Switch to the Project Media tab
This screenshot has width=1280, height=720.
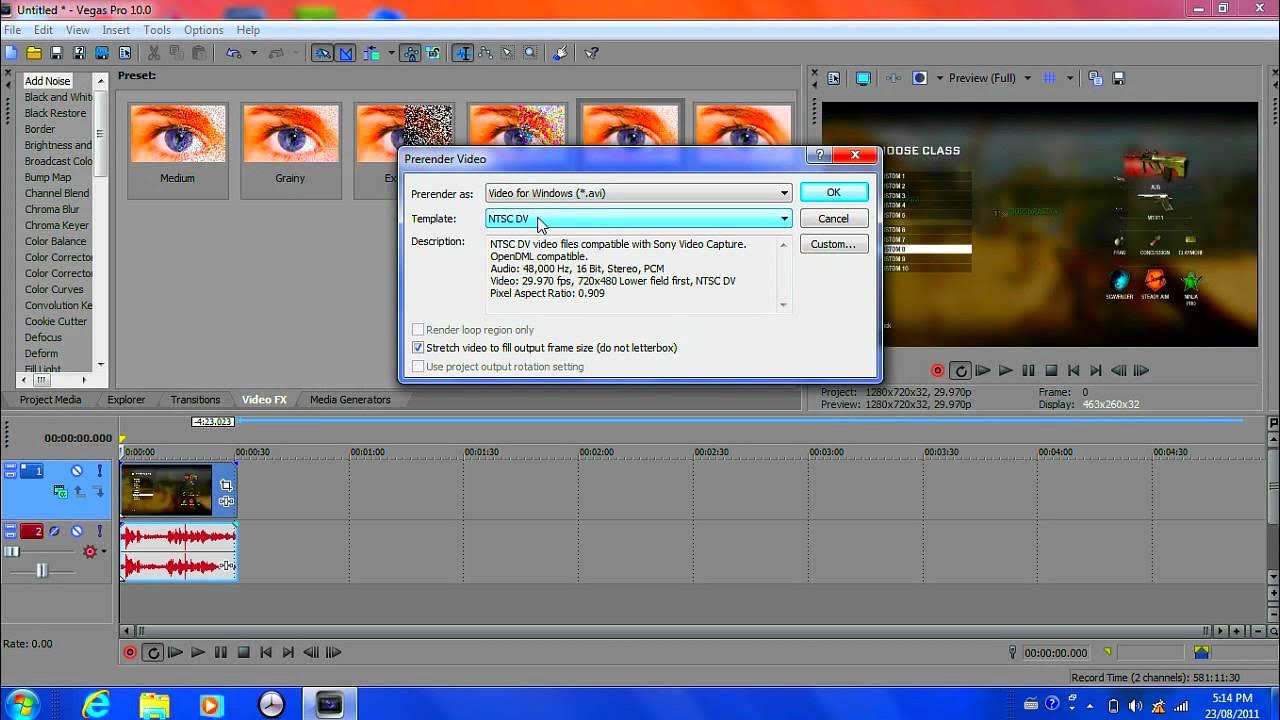coord(50,400)
